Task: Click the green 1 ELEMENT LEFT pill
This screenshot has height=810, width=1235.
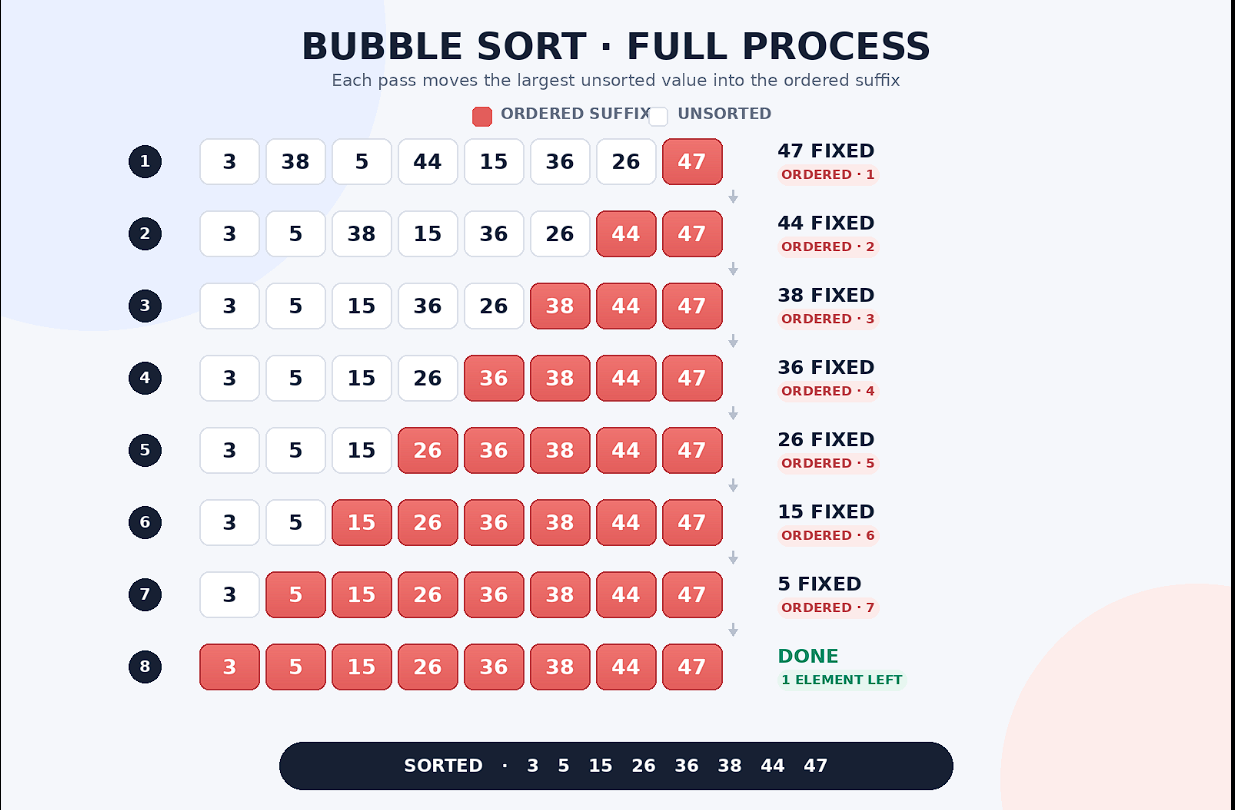Action: [842, 680]
